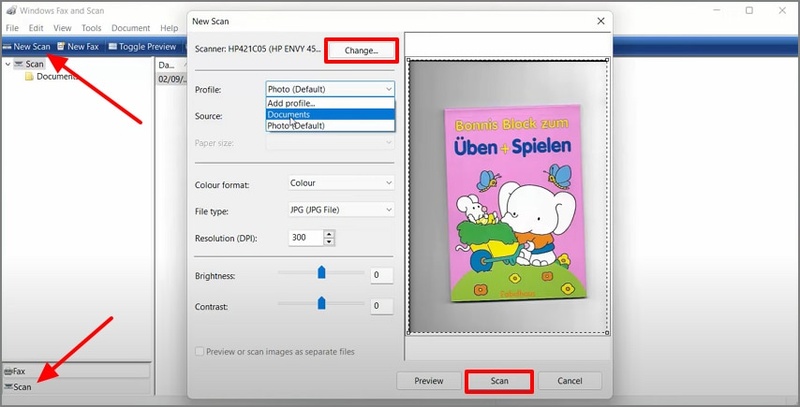Click the Preview button
Image resolution: width=800 pixels, height=407 pixels.
(x=429, y=380)
